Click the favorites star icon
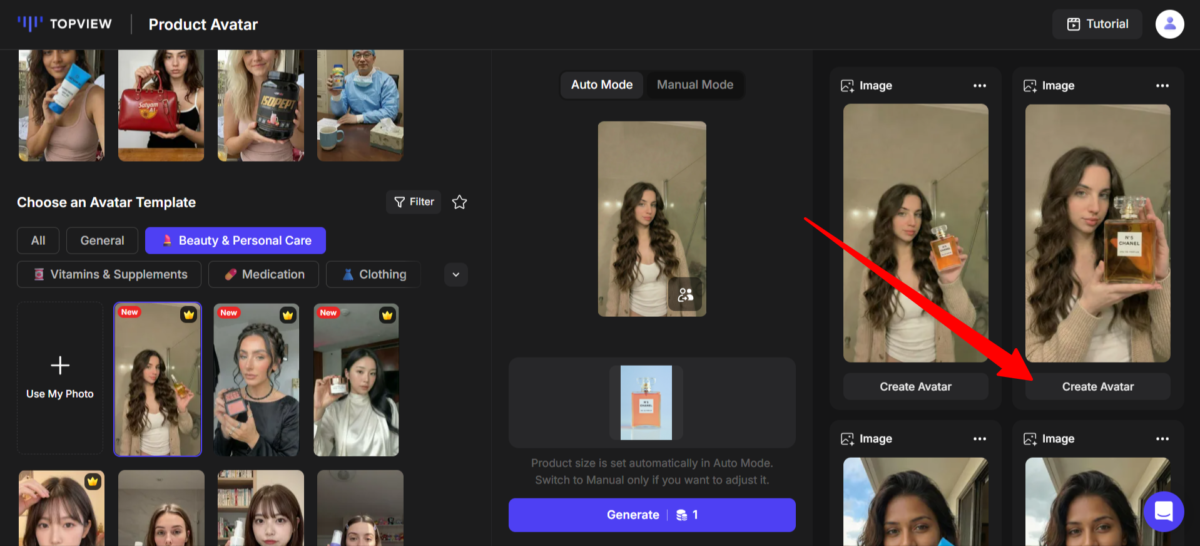1200x546 pixels. (x=459, y=202)
